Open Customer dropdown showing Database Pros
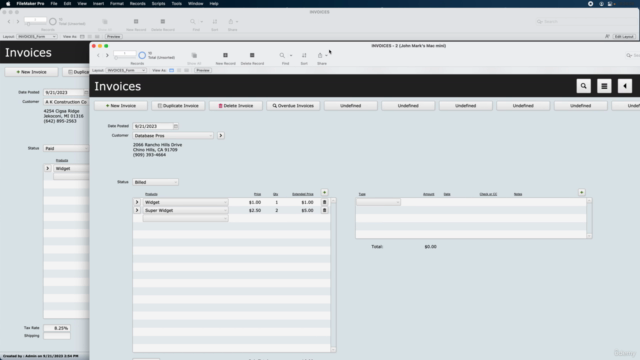Image resolution: width=640 pixels, height=360 pixels. coord(173,136)
